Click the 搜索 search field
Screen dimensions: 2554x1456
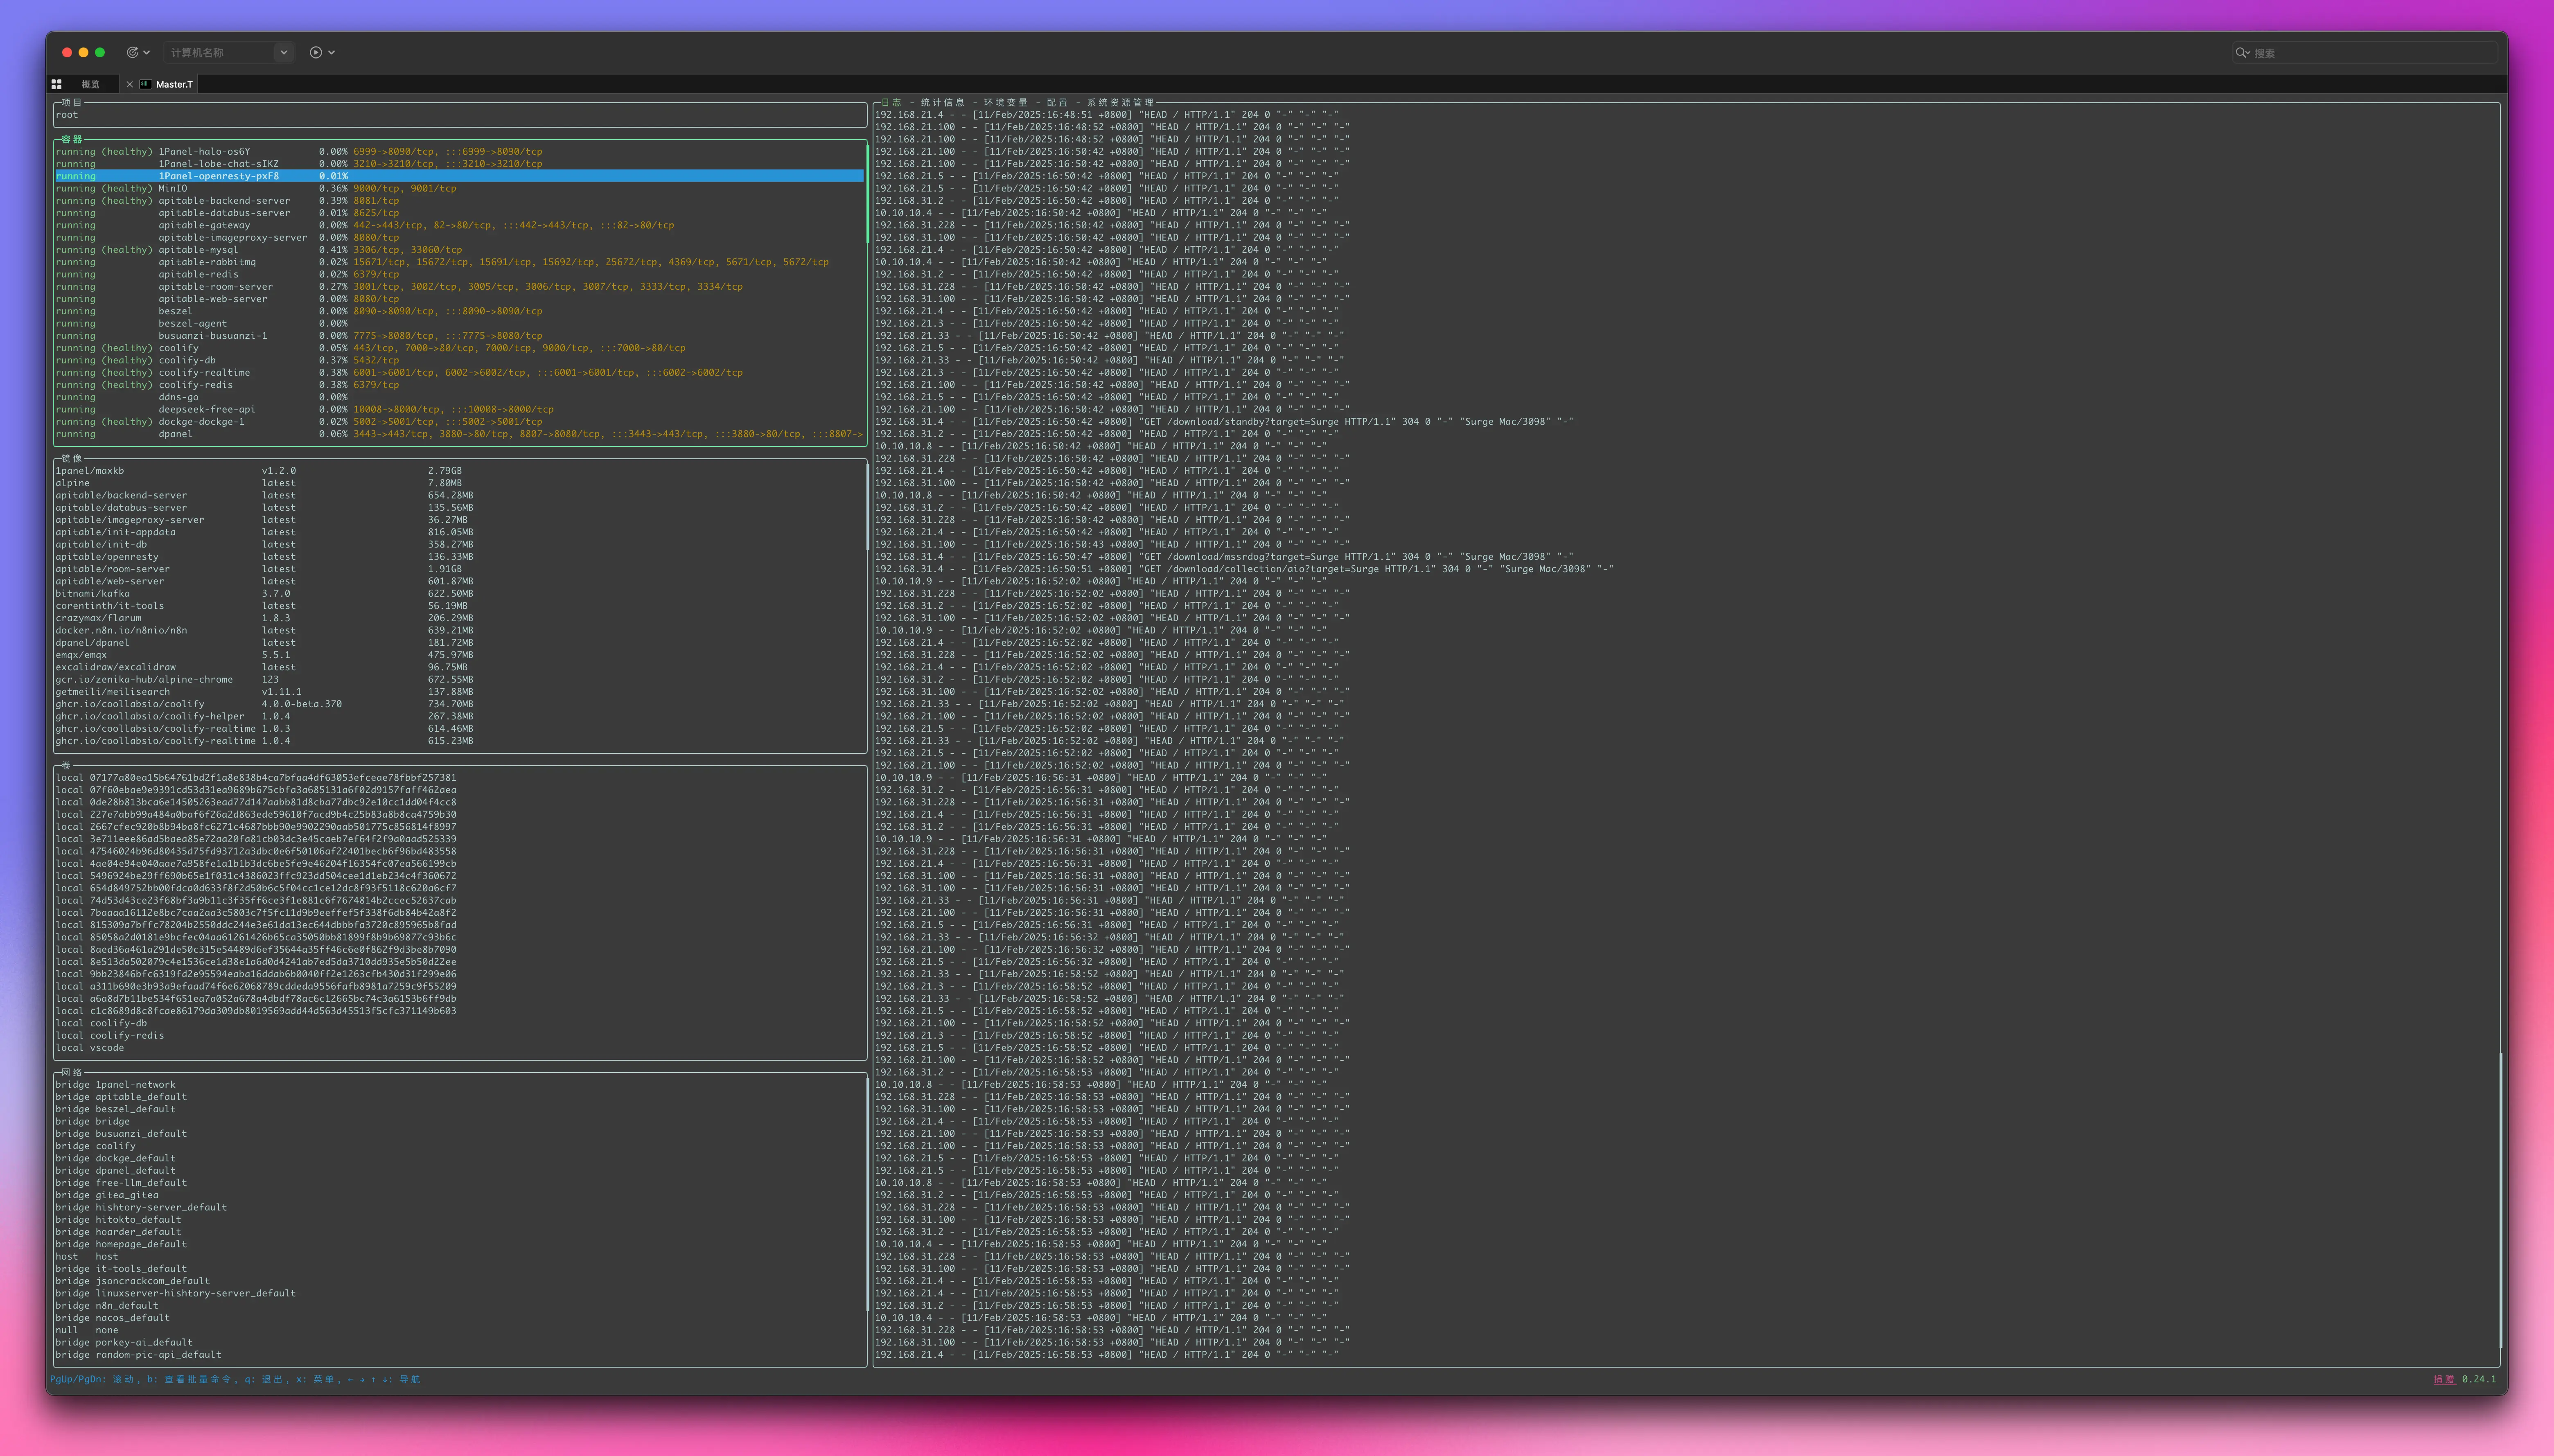click(2370, 53)
